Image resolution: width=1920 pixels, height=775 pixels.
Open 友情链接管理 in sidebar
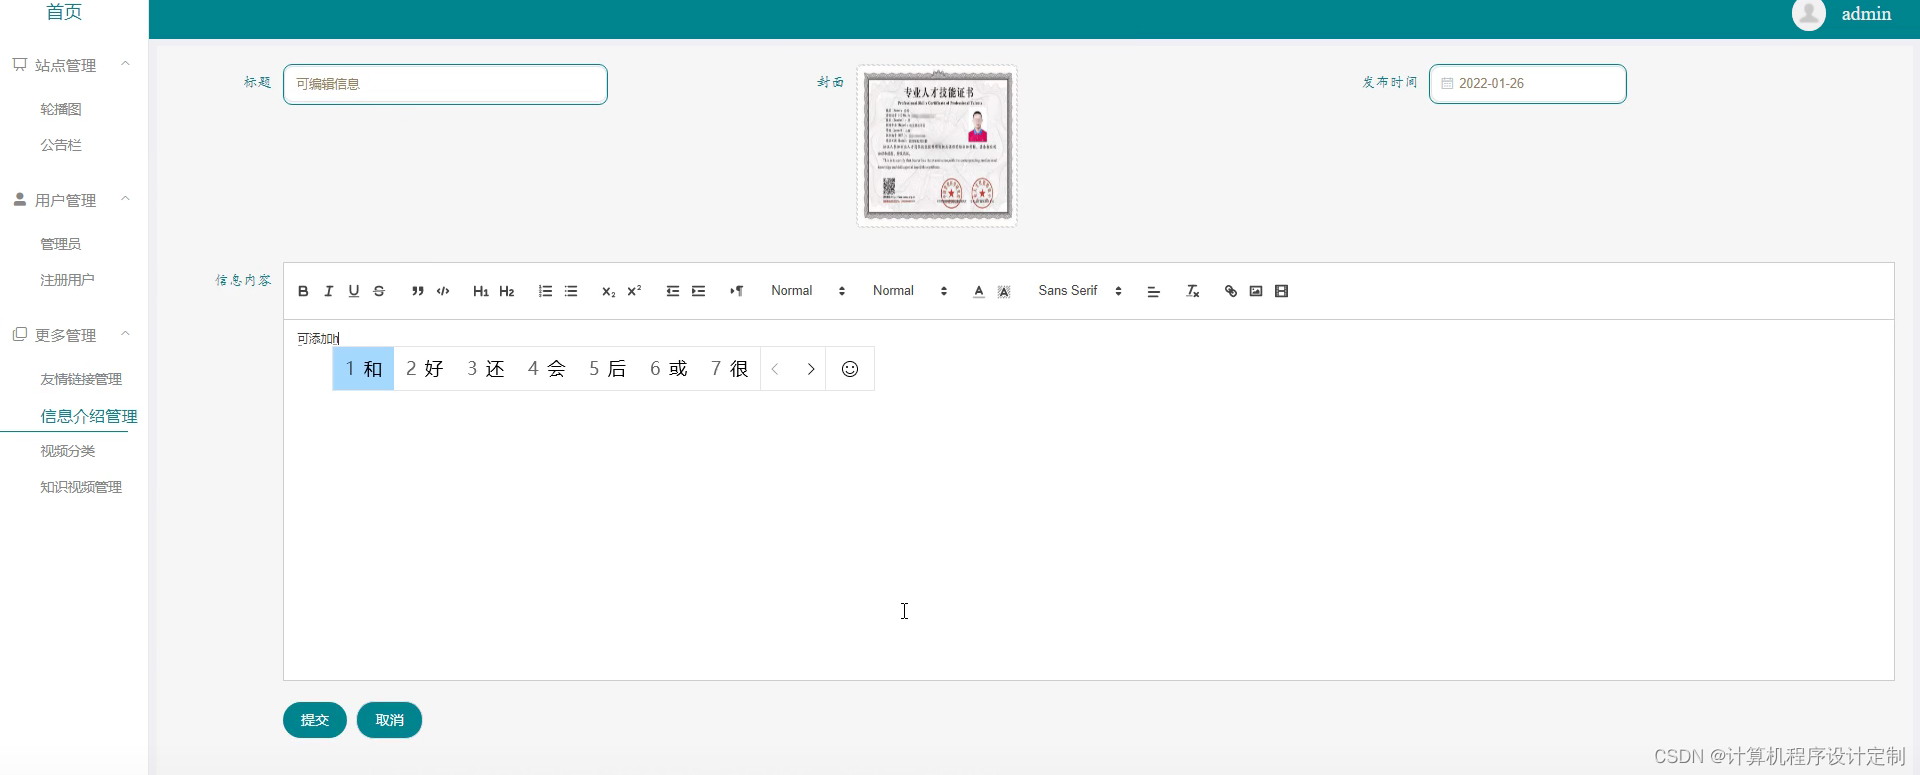81,379
